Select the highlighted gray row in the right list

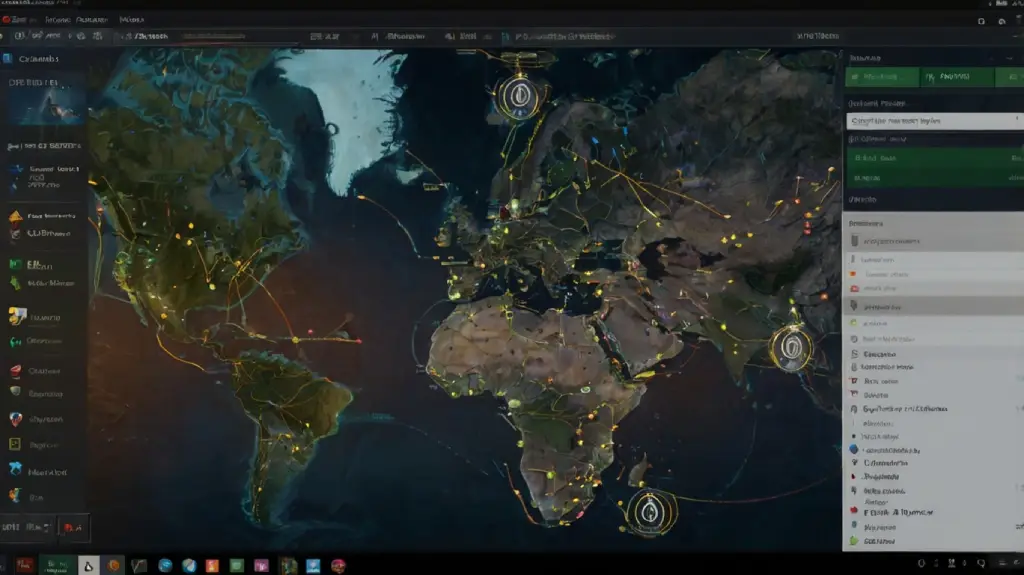[933, 306]
